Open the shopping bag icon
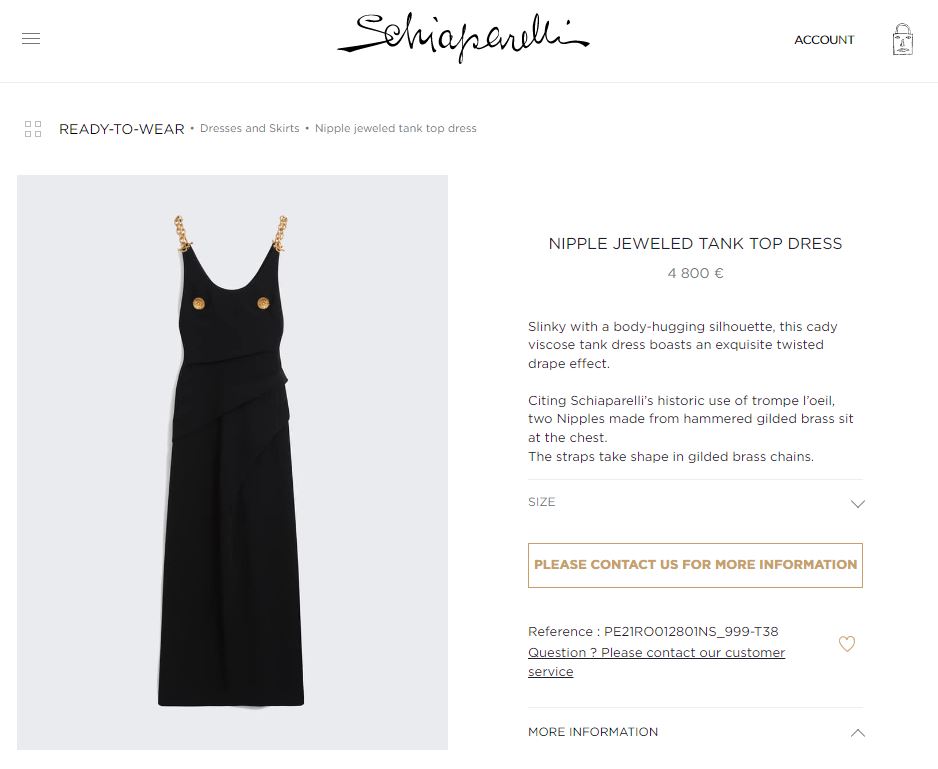This screenshot has width=938, height=769. (902, 39)
